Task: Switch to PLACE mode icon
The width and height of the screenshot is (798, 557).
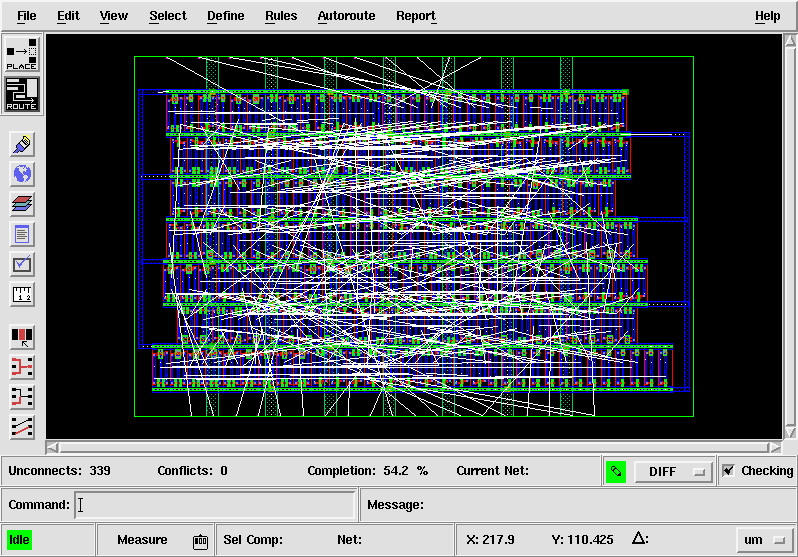Action: click(x=21, y=54)
